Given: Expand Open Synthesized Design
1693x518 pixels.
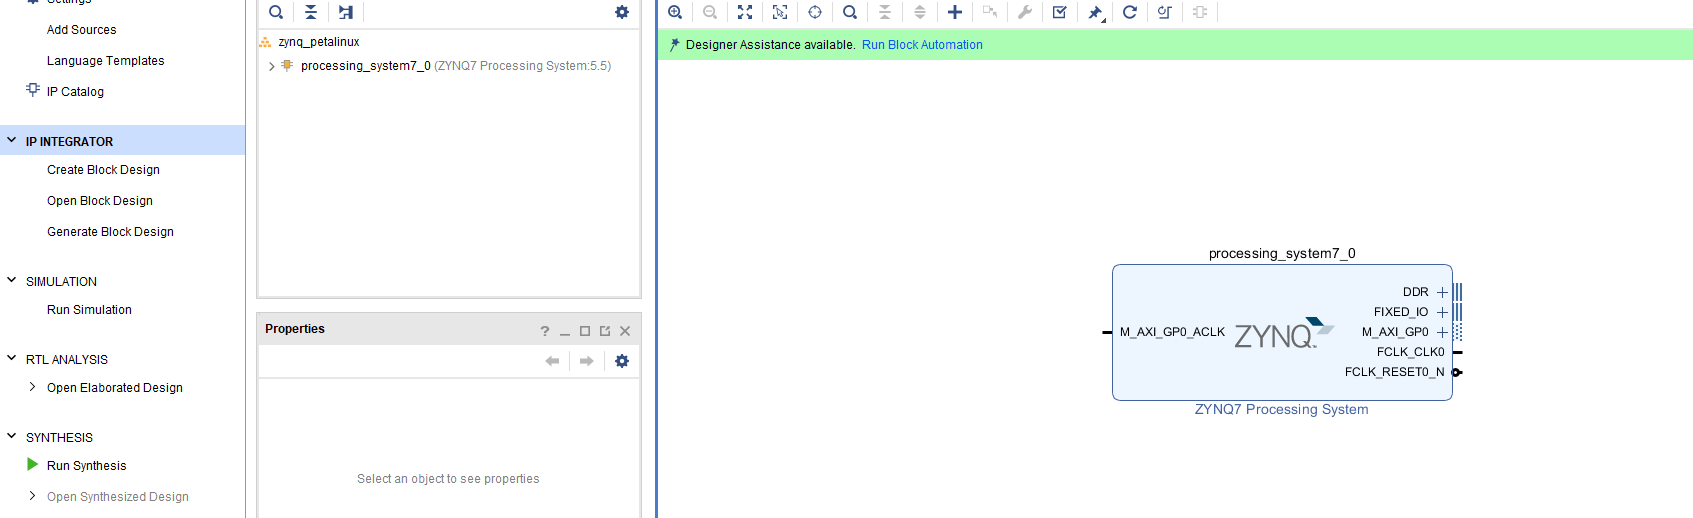Looking at the screenshot, I should 32,496.
